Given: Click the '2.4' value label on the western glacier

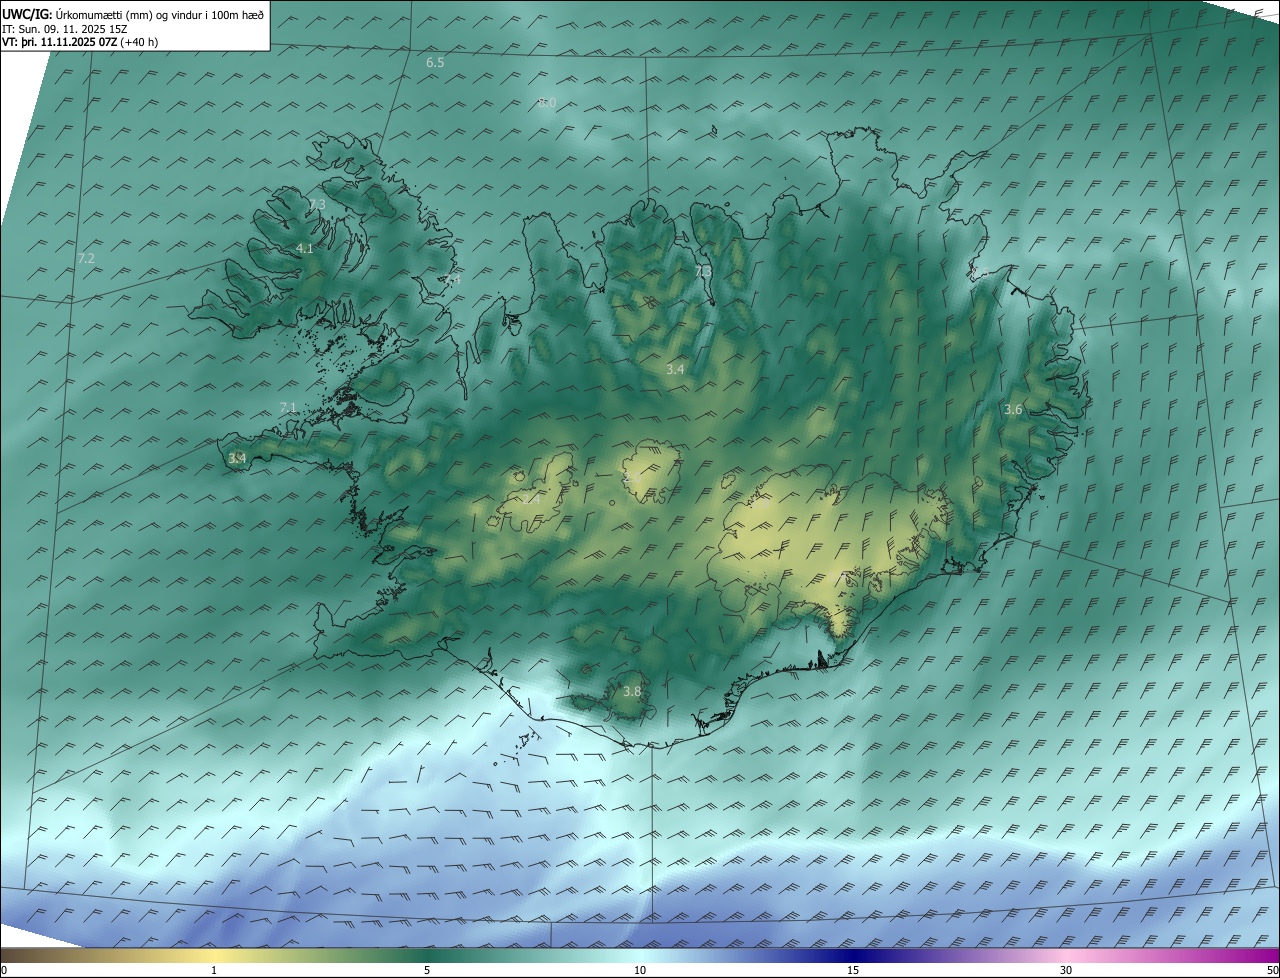Looking at the screenshot, I should tap(530, 497).
